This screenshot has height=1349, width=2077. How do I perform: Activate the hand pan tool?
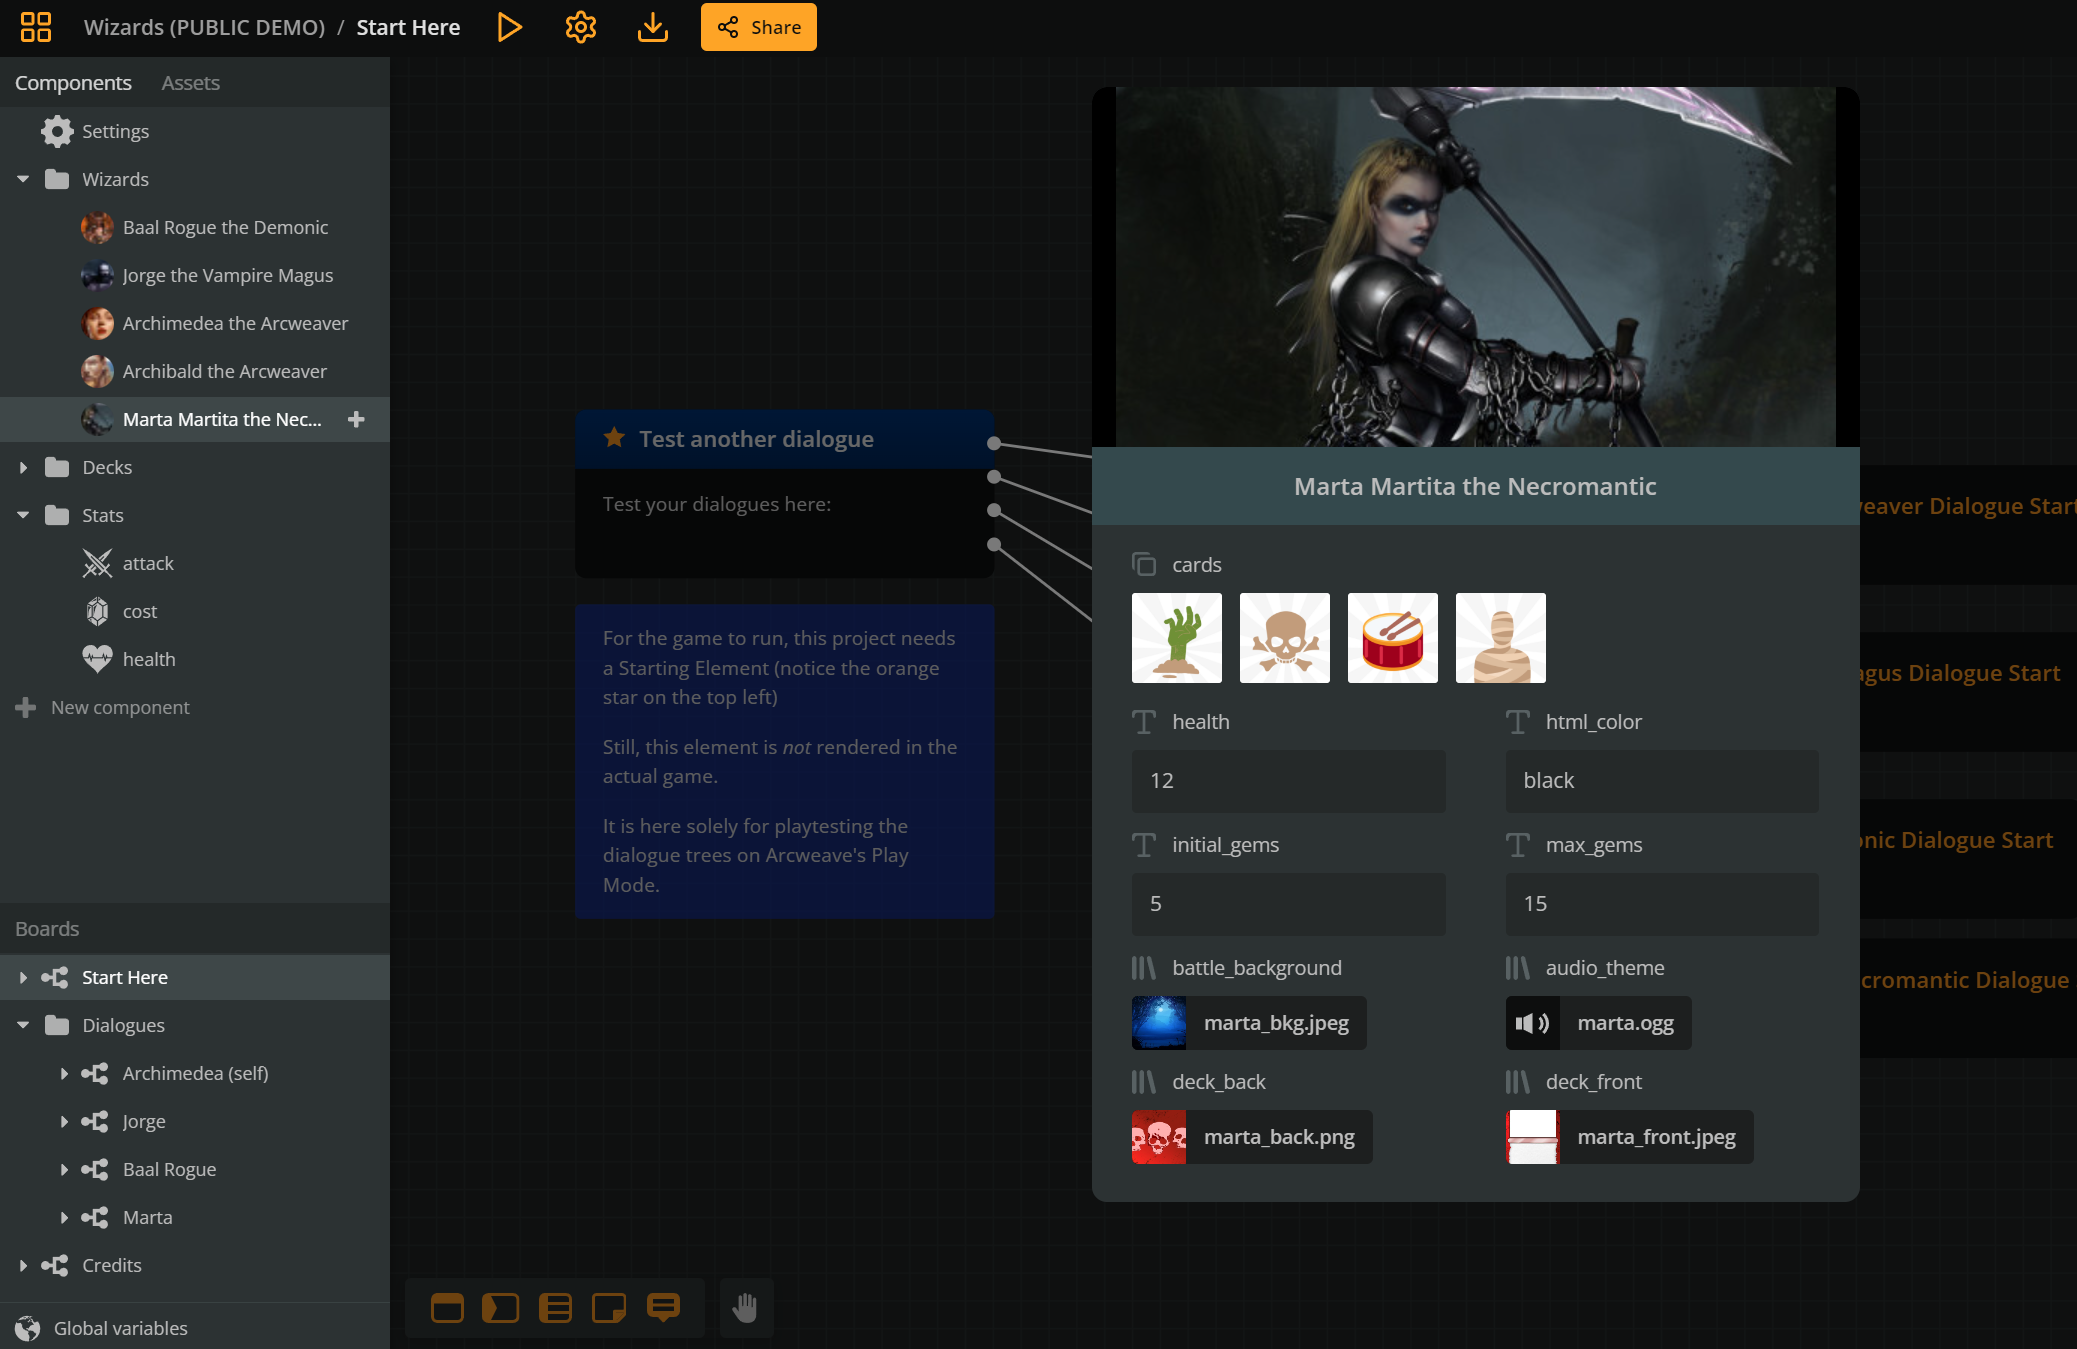click(x=746, y=1307)
